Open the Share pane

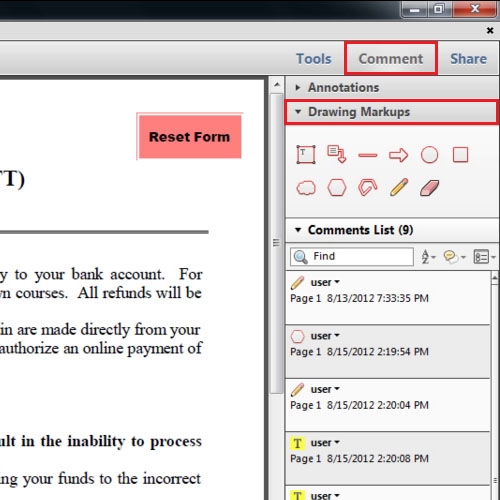468,59
